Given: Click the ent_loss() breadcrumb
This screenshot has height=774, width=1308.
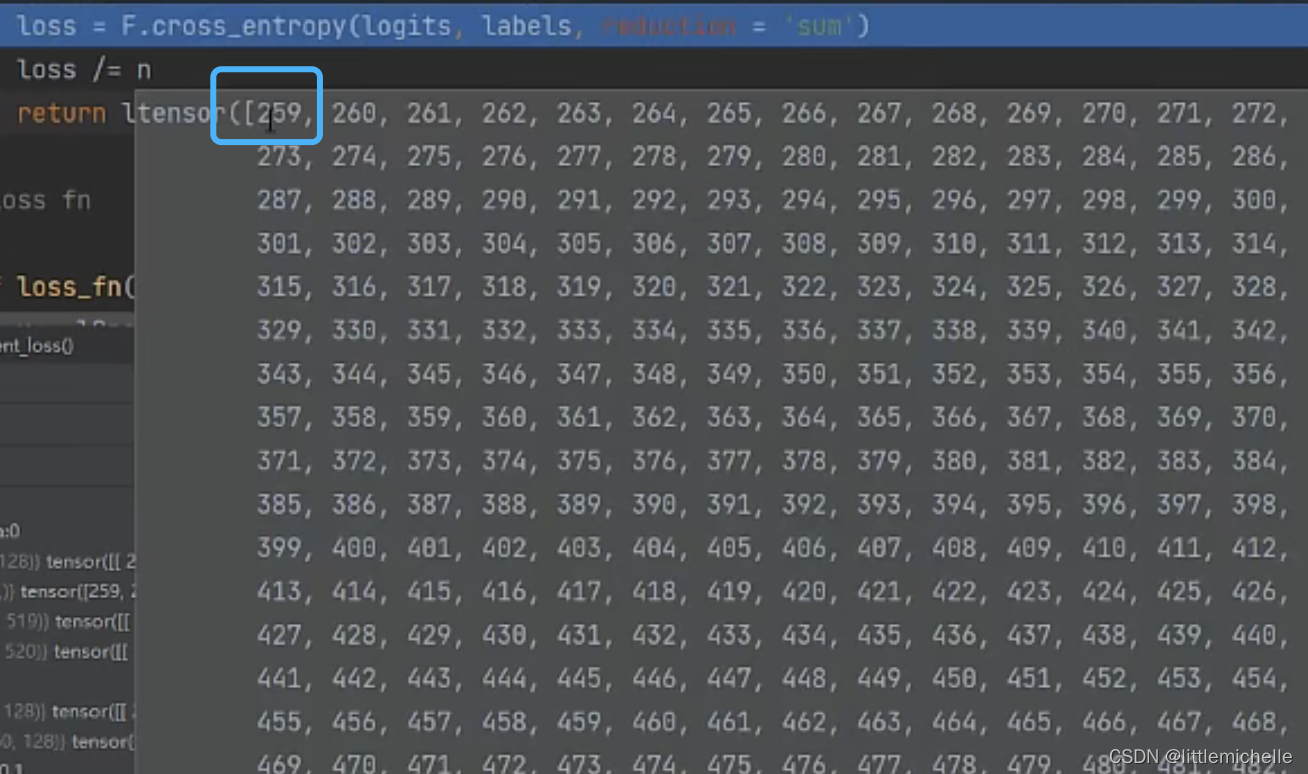Looking at the screenshot, I should coord(37,346).
